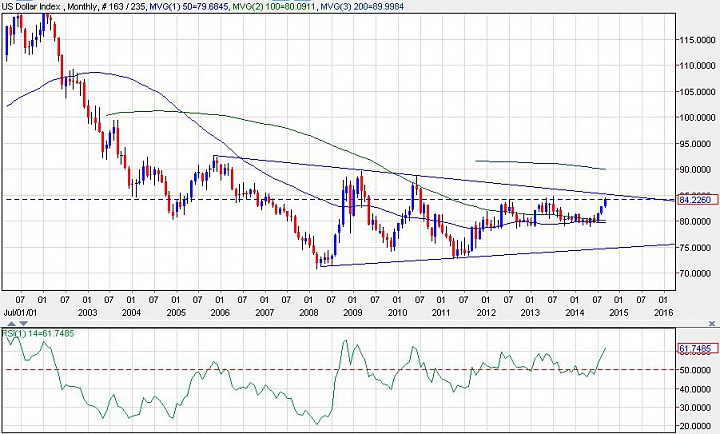Click the up-arrow triangle above the RSI panel
This screenshot has height=434, width=720.
[11, 324]
